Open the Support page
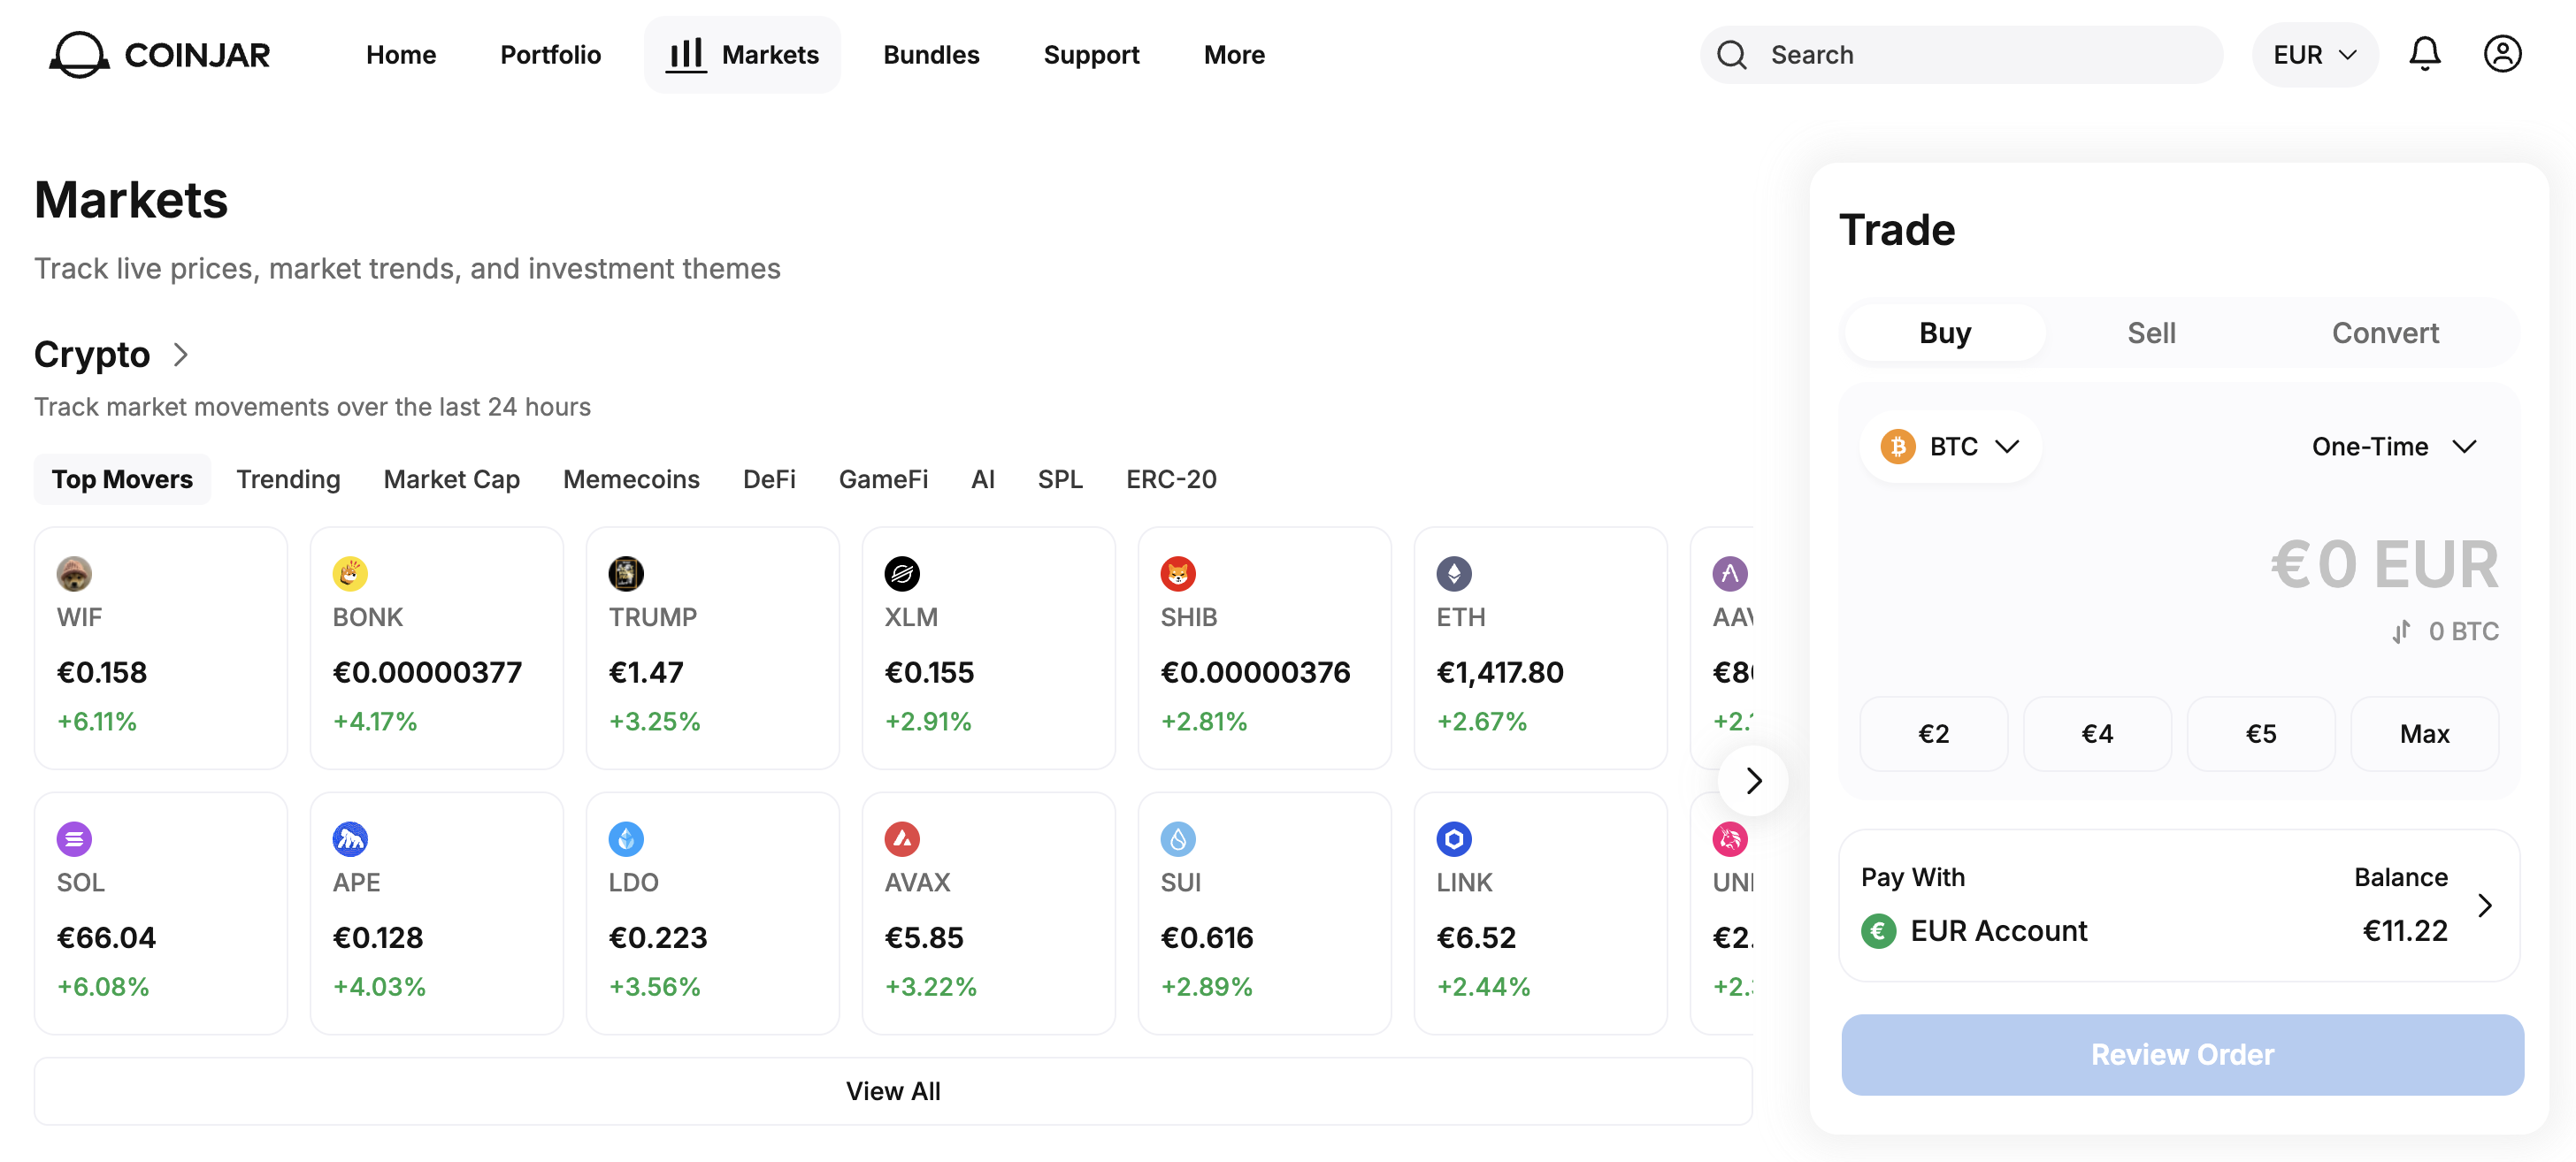The height and width of the screenshot is (1162, 2576). click(x=1091, y=54)
